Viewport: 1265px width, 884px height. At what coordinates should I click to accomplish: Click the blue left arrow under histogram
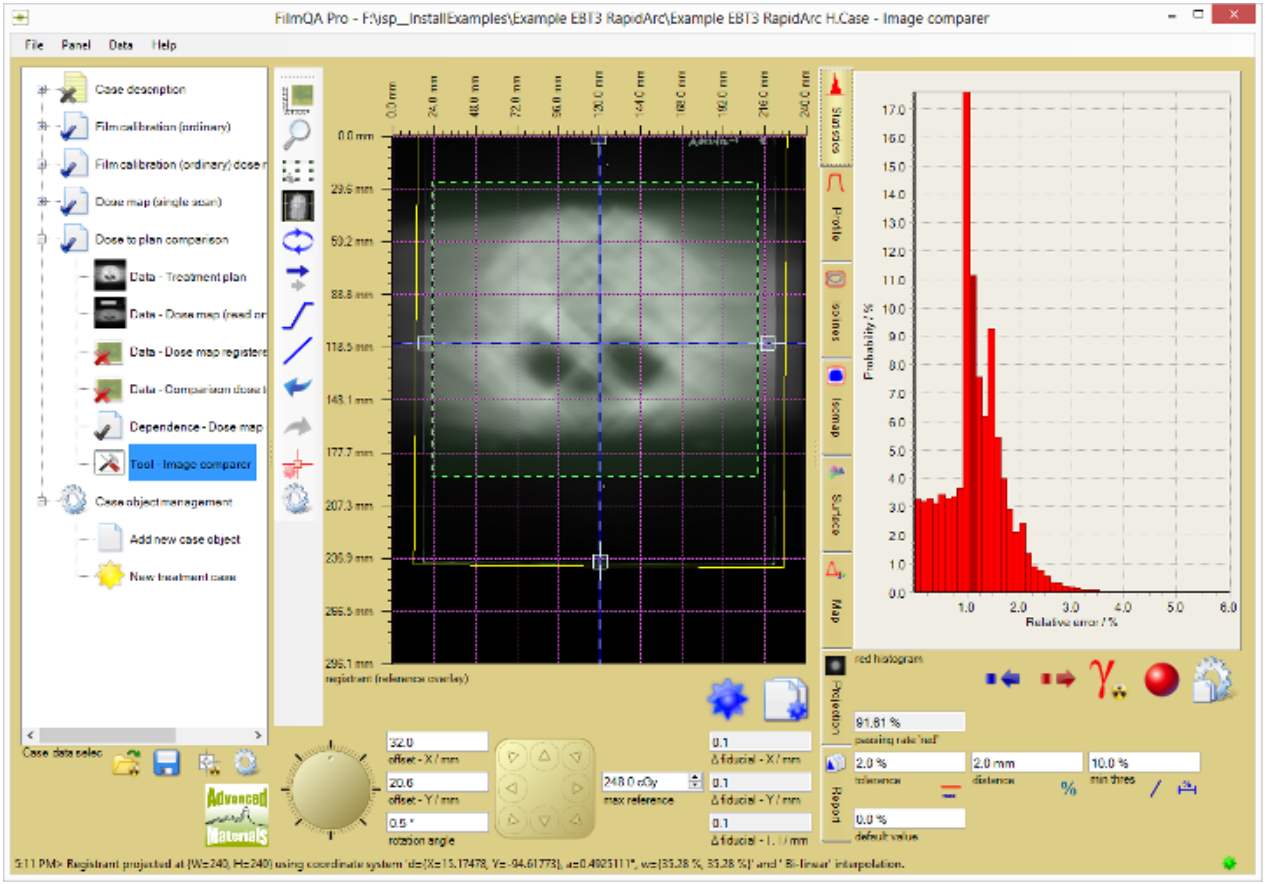[x=1002, y=679]
